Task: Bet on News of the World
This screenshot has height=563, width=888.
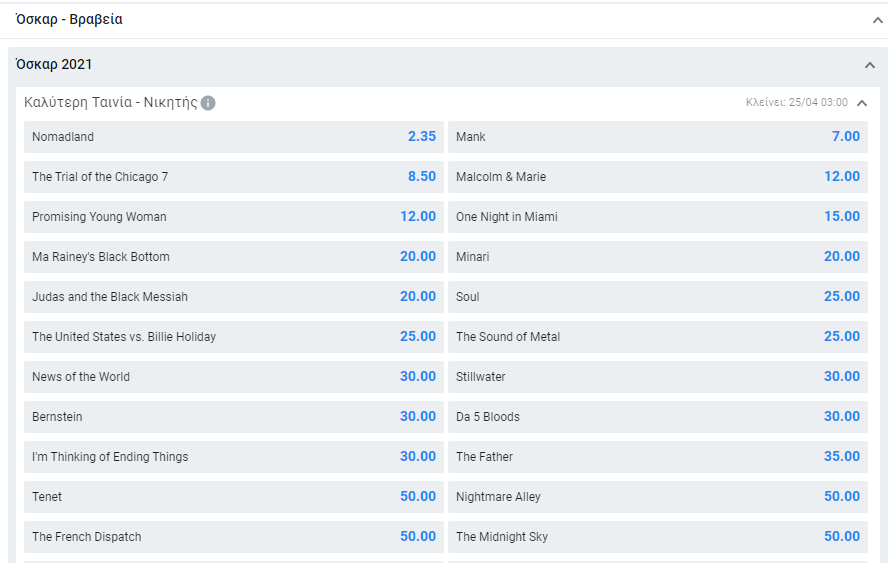Action: tap(233, 377)
